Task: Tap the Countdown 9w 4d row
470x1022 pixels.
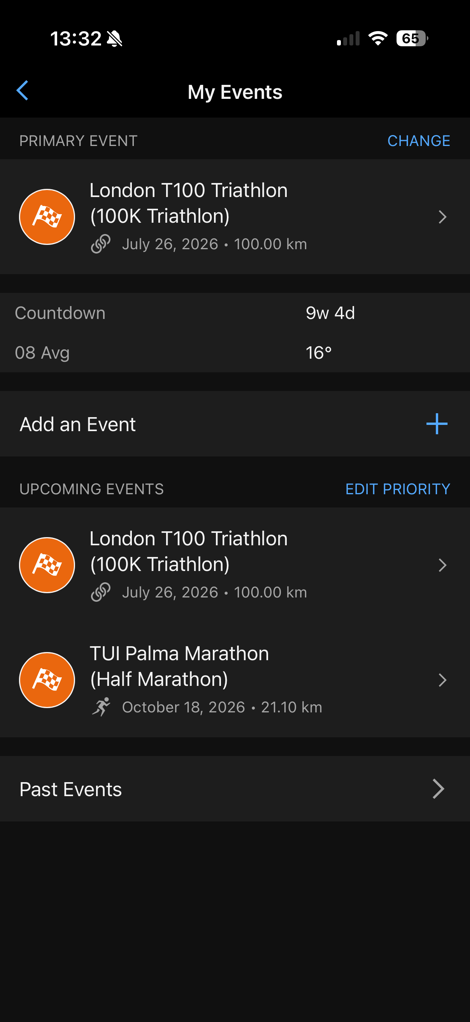Action: coord(235,314)
